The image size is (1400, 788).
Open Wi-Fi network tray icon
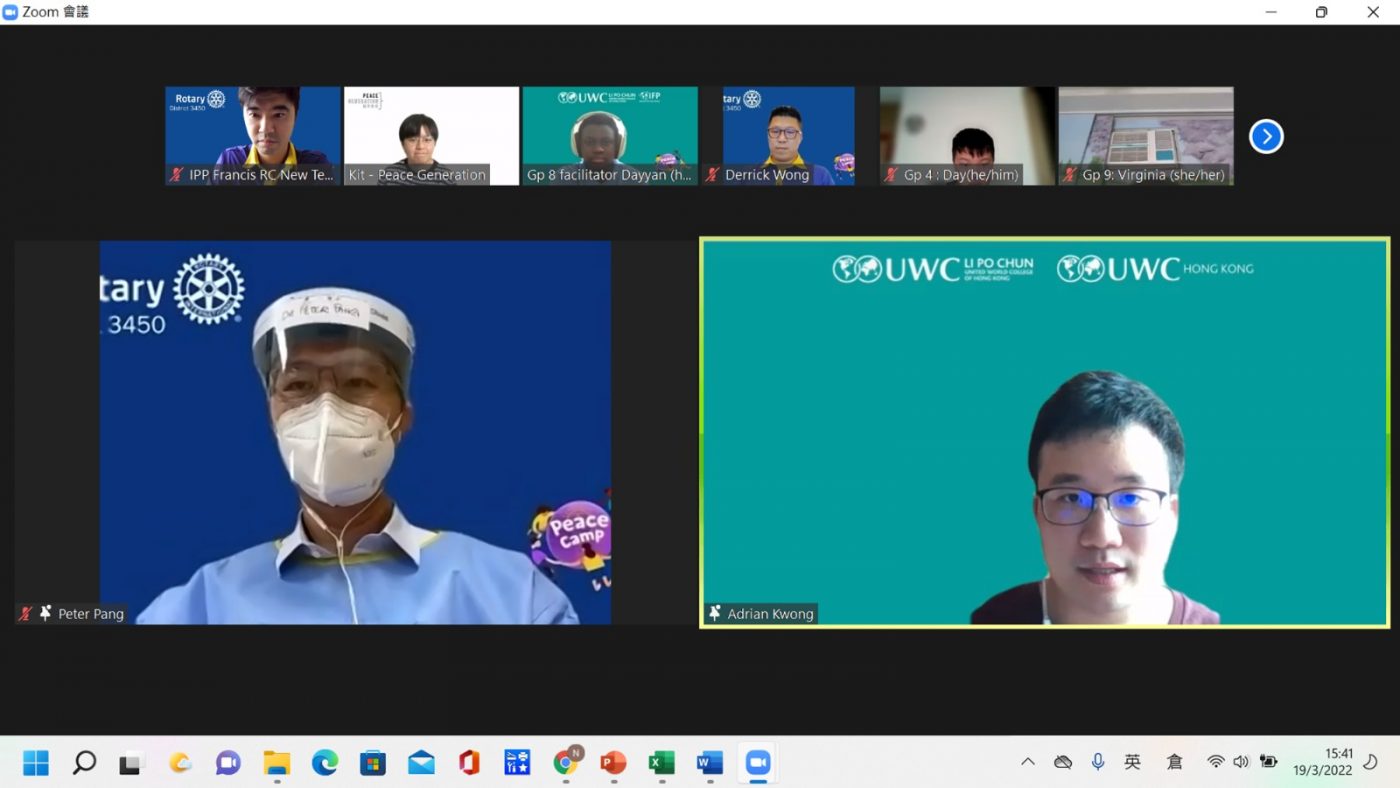pyautogui.click(x=1216, y=762)
